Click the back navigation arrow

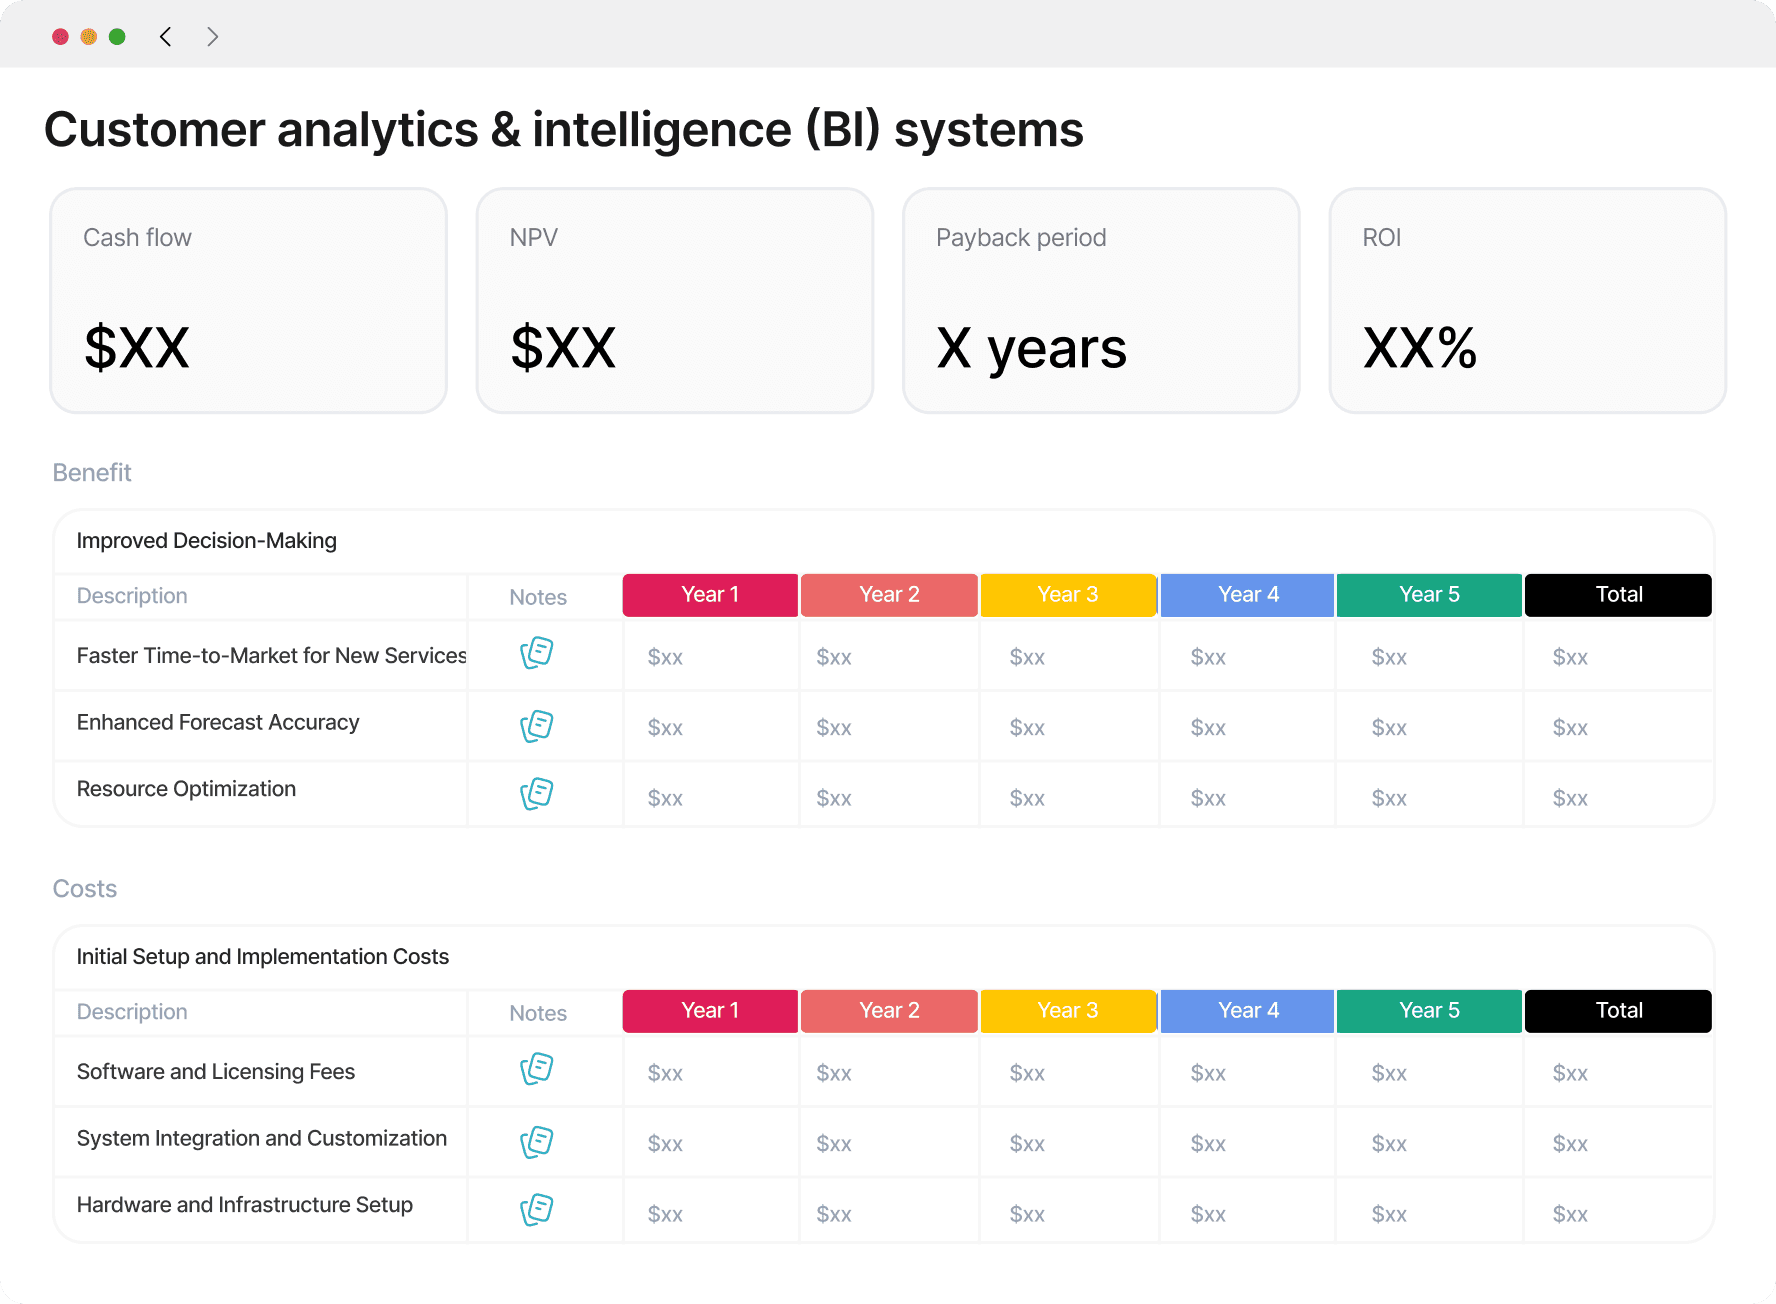pyautogui.click(x=165, y=36)
